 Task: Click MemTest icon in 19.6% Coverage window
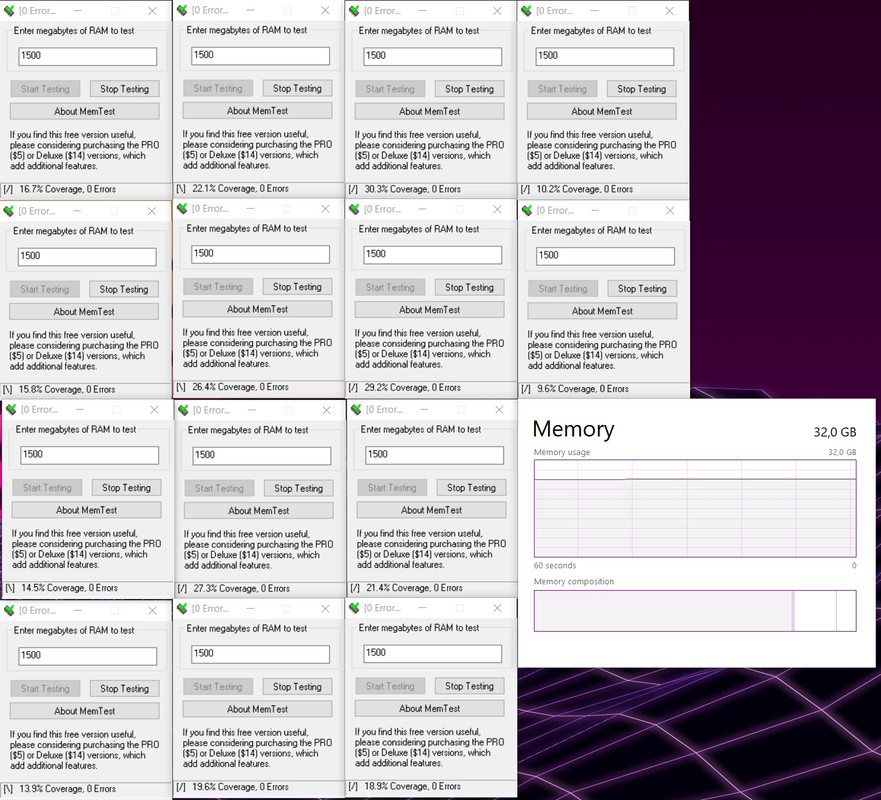tap(182, 608)
